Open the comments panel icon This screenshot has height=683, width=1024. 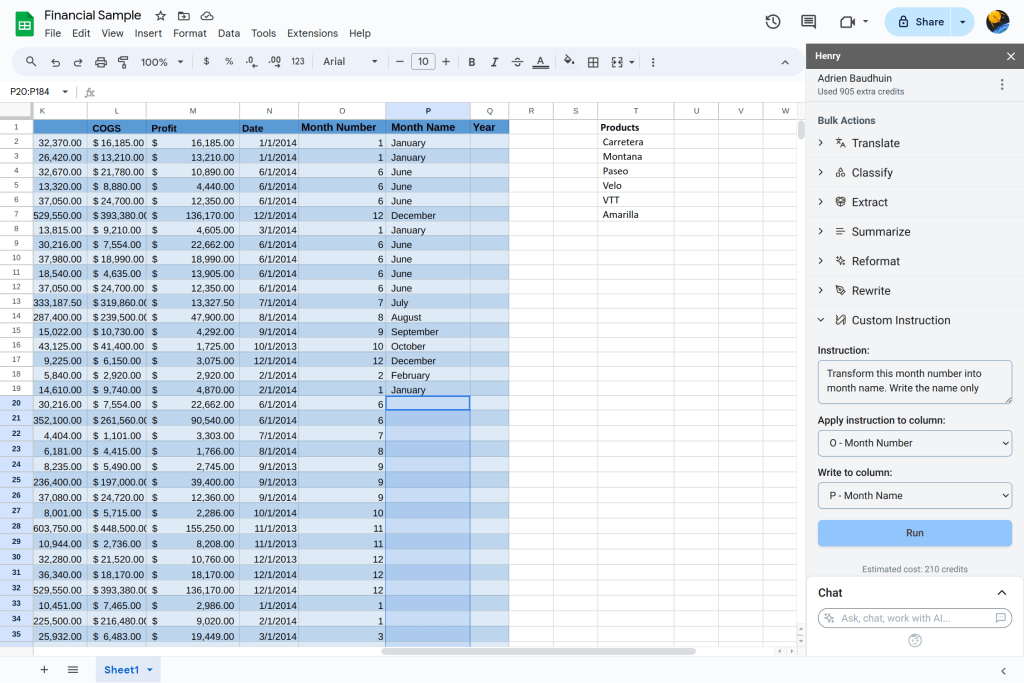(x=808, y=22)
